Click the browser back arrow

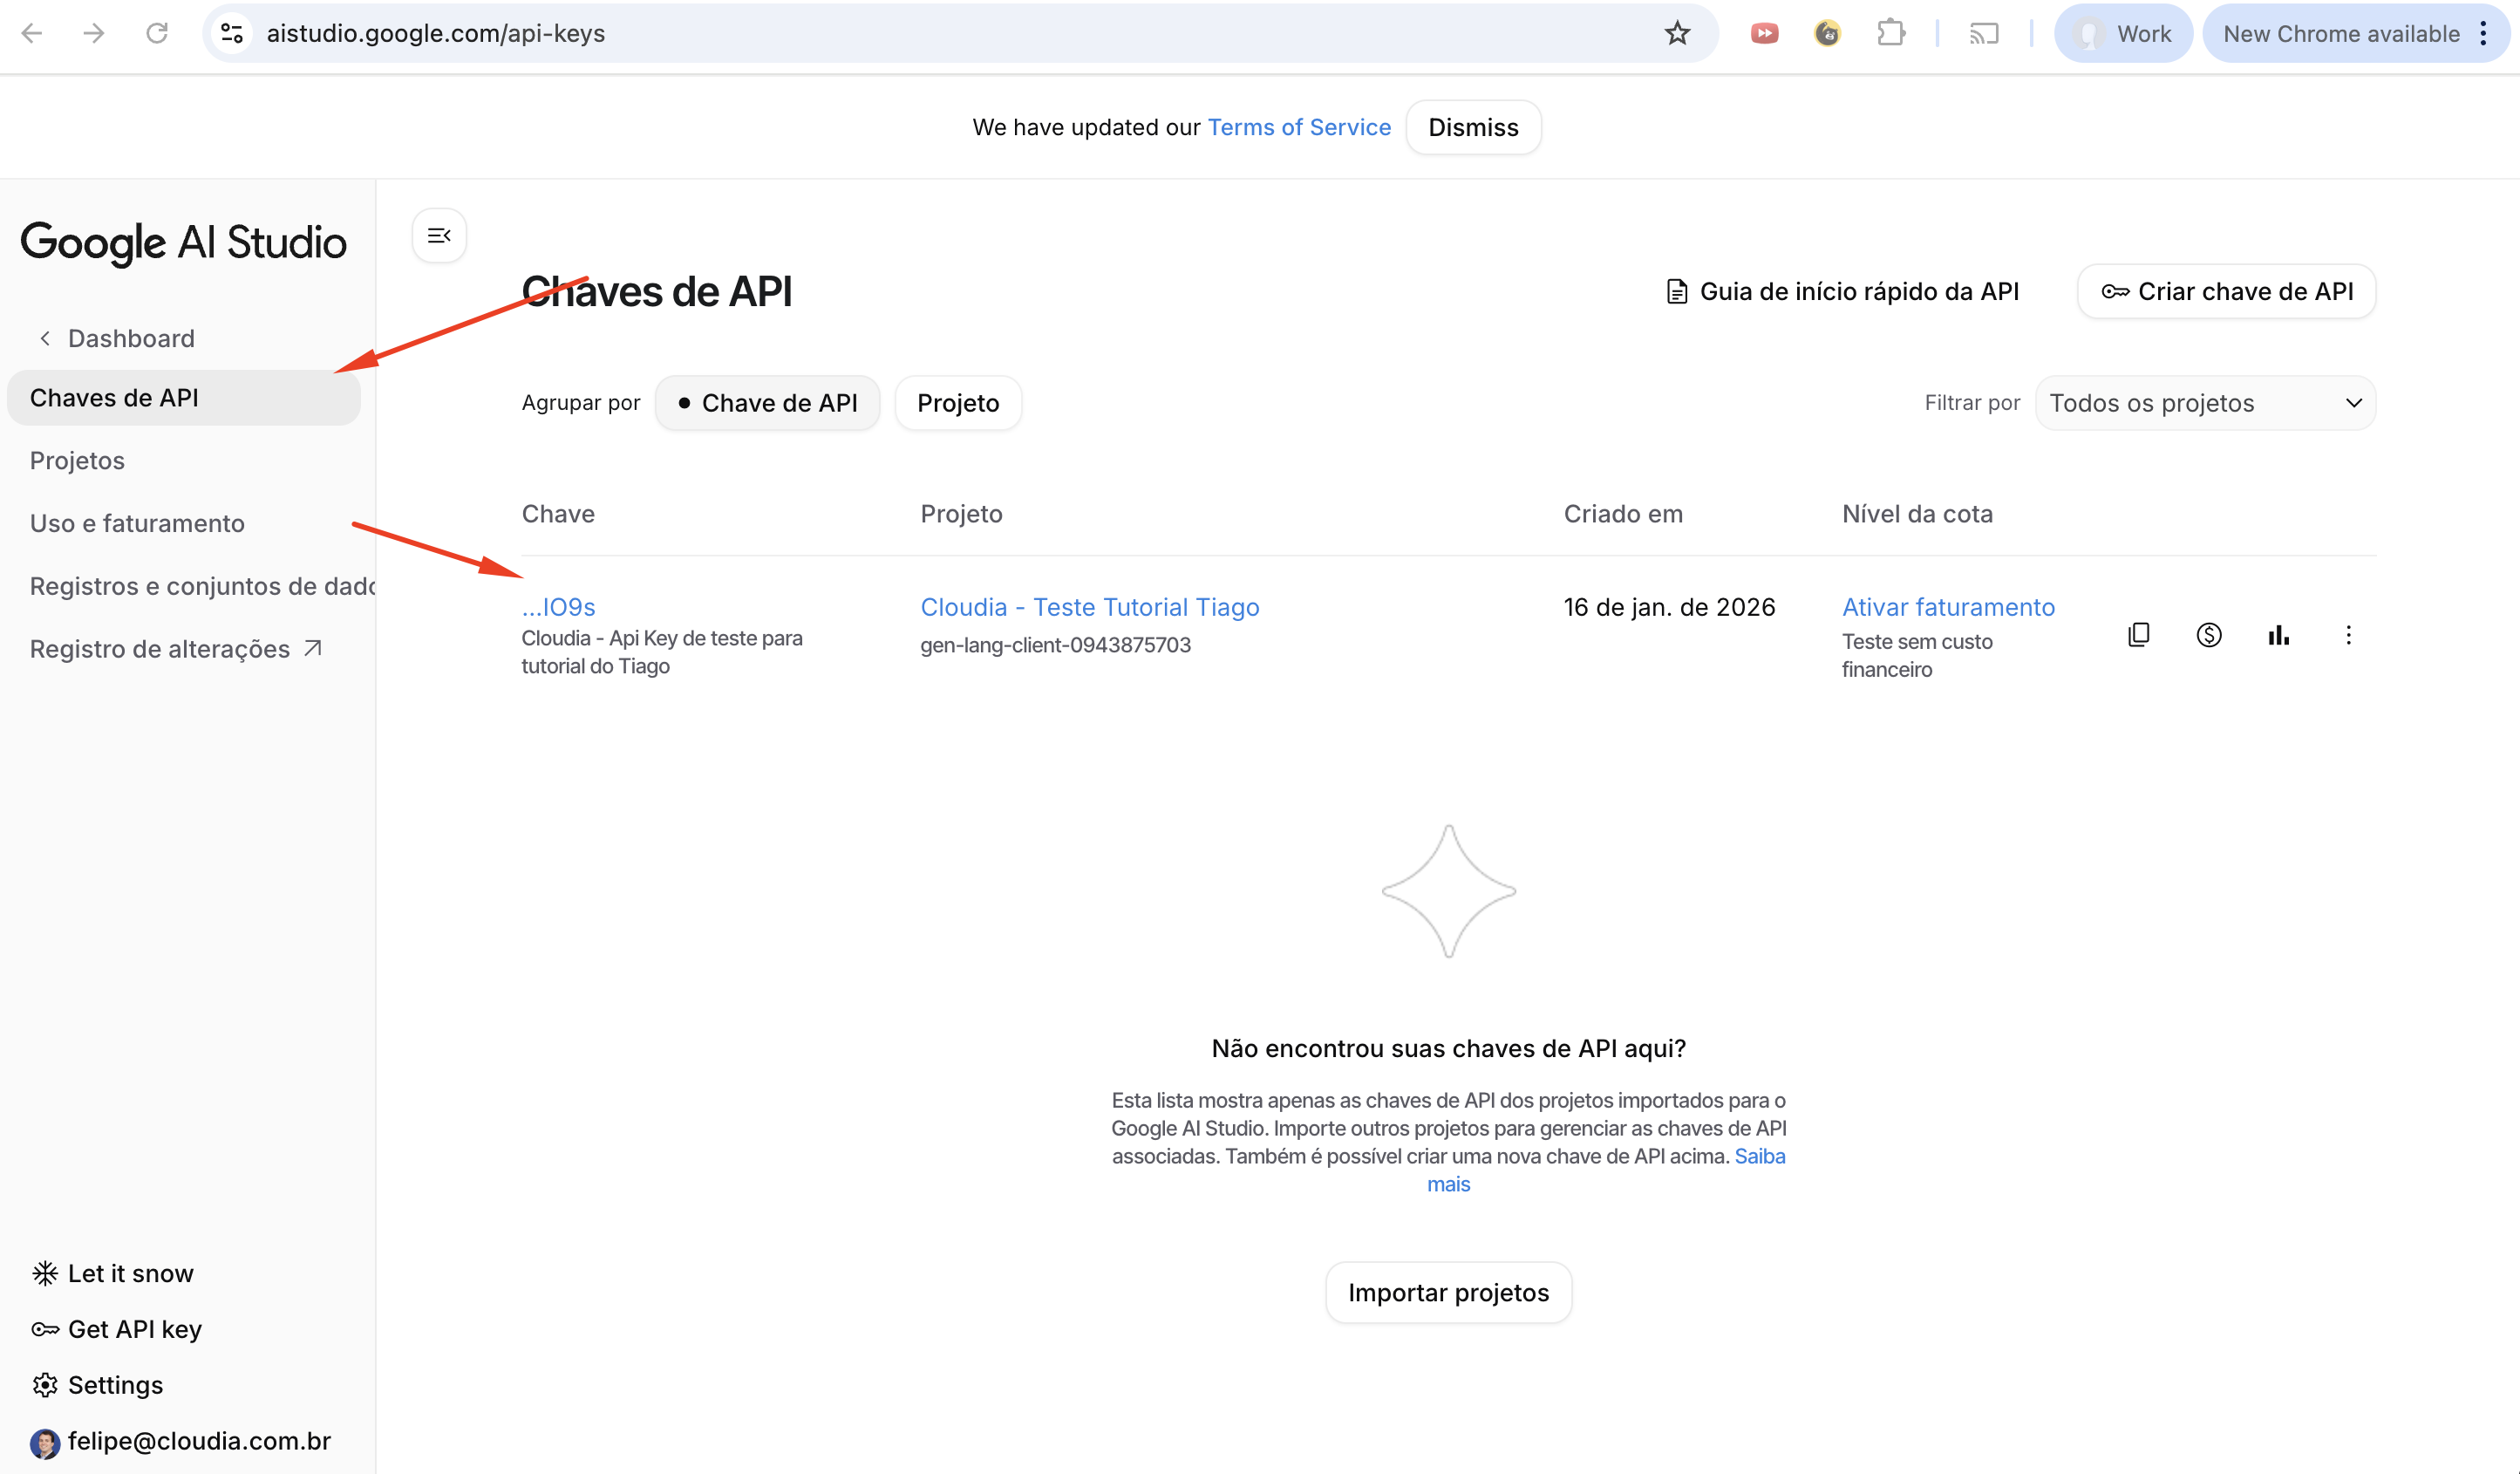click(32, 33)
